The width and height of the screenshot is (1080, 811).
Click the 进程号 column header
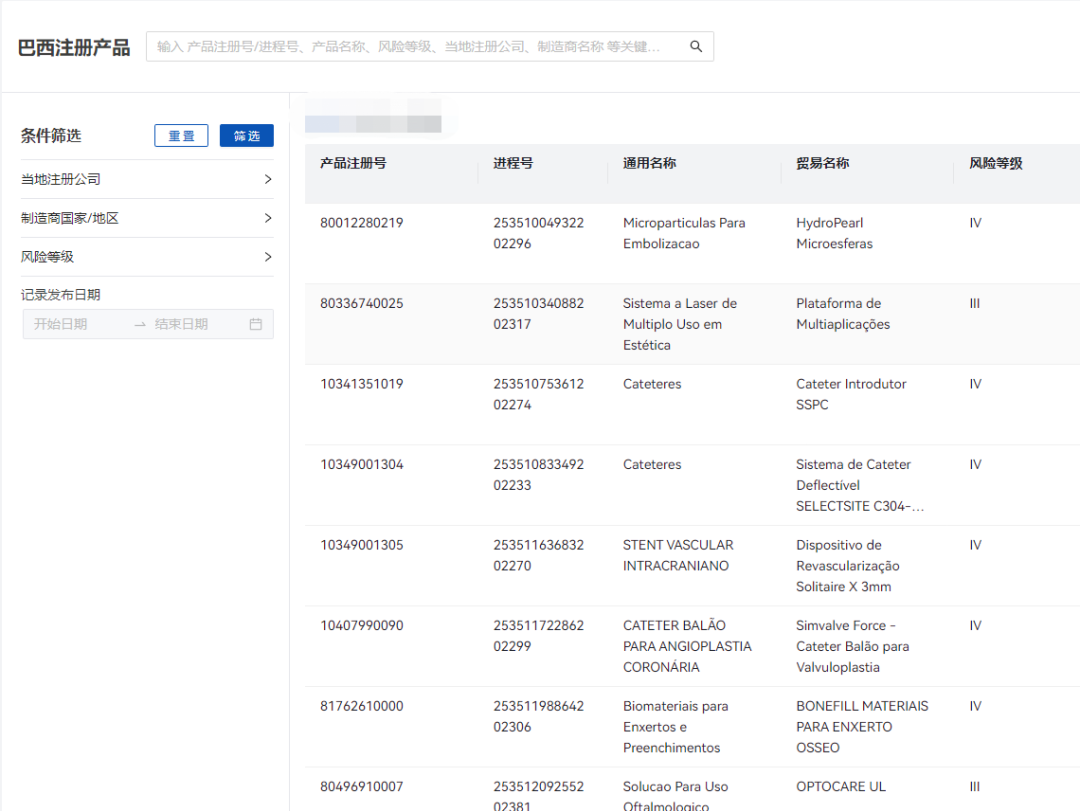pos(513,163)
